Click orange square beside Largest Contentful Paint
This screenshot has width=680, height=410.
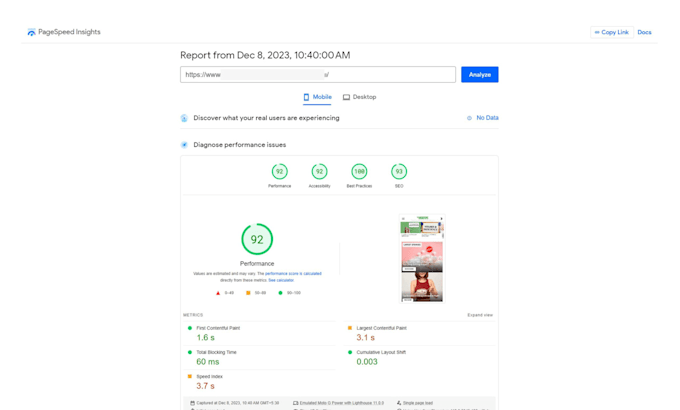pos(350,328)
